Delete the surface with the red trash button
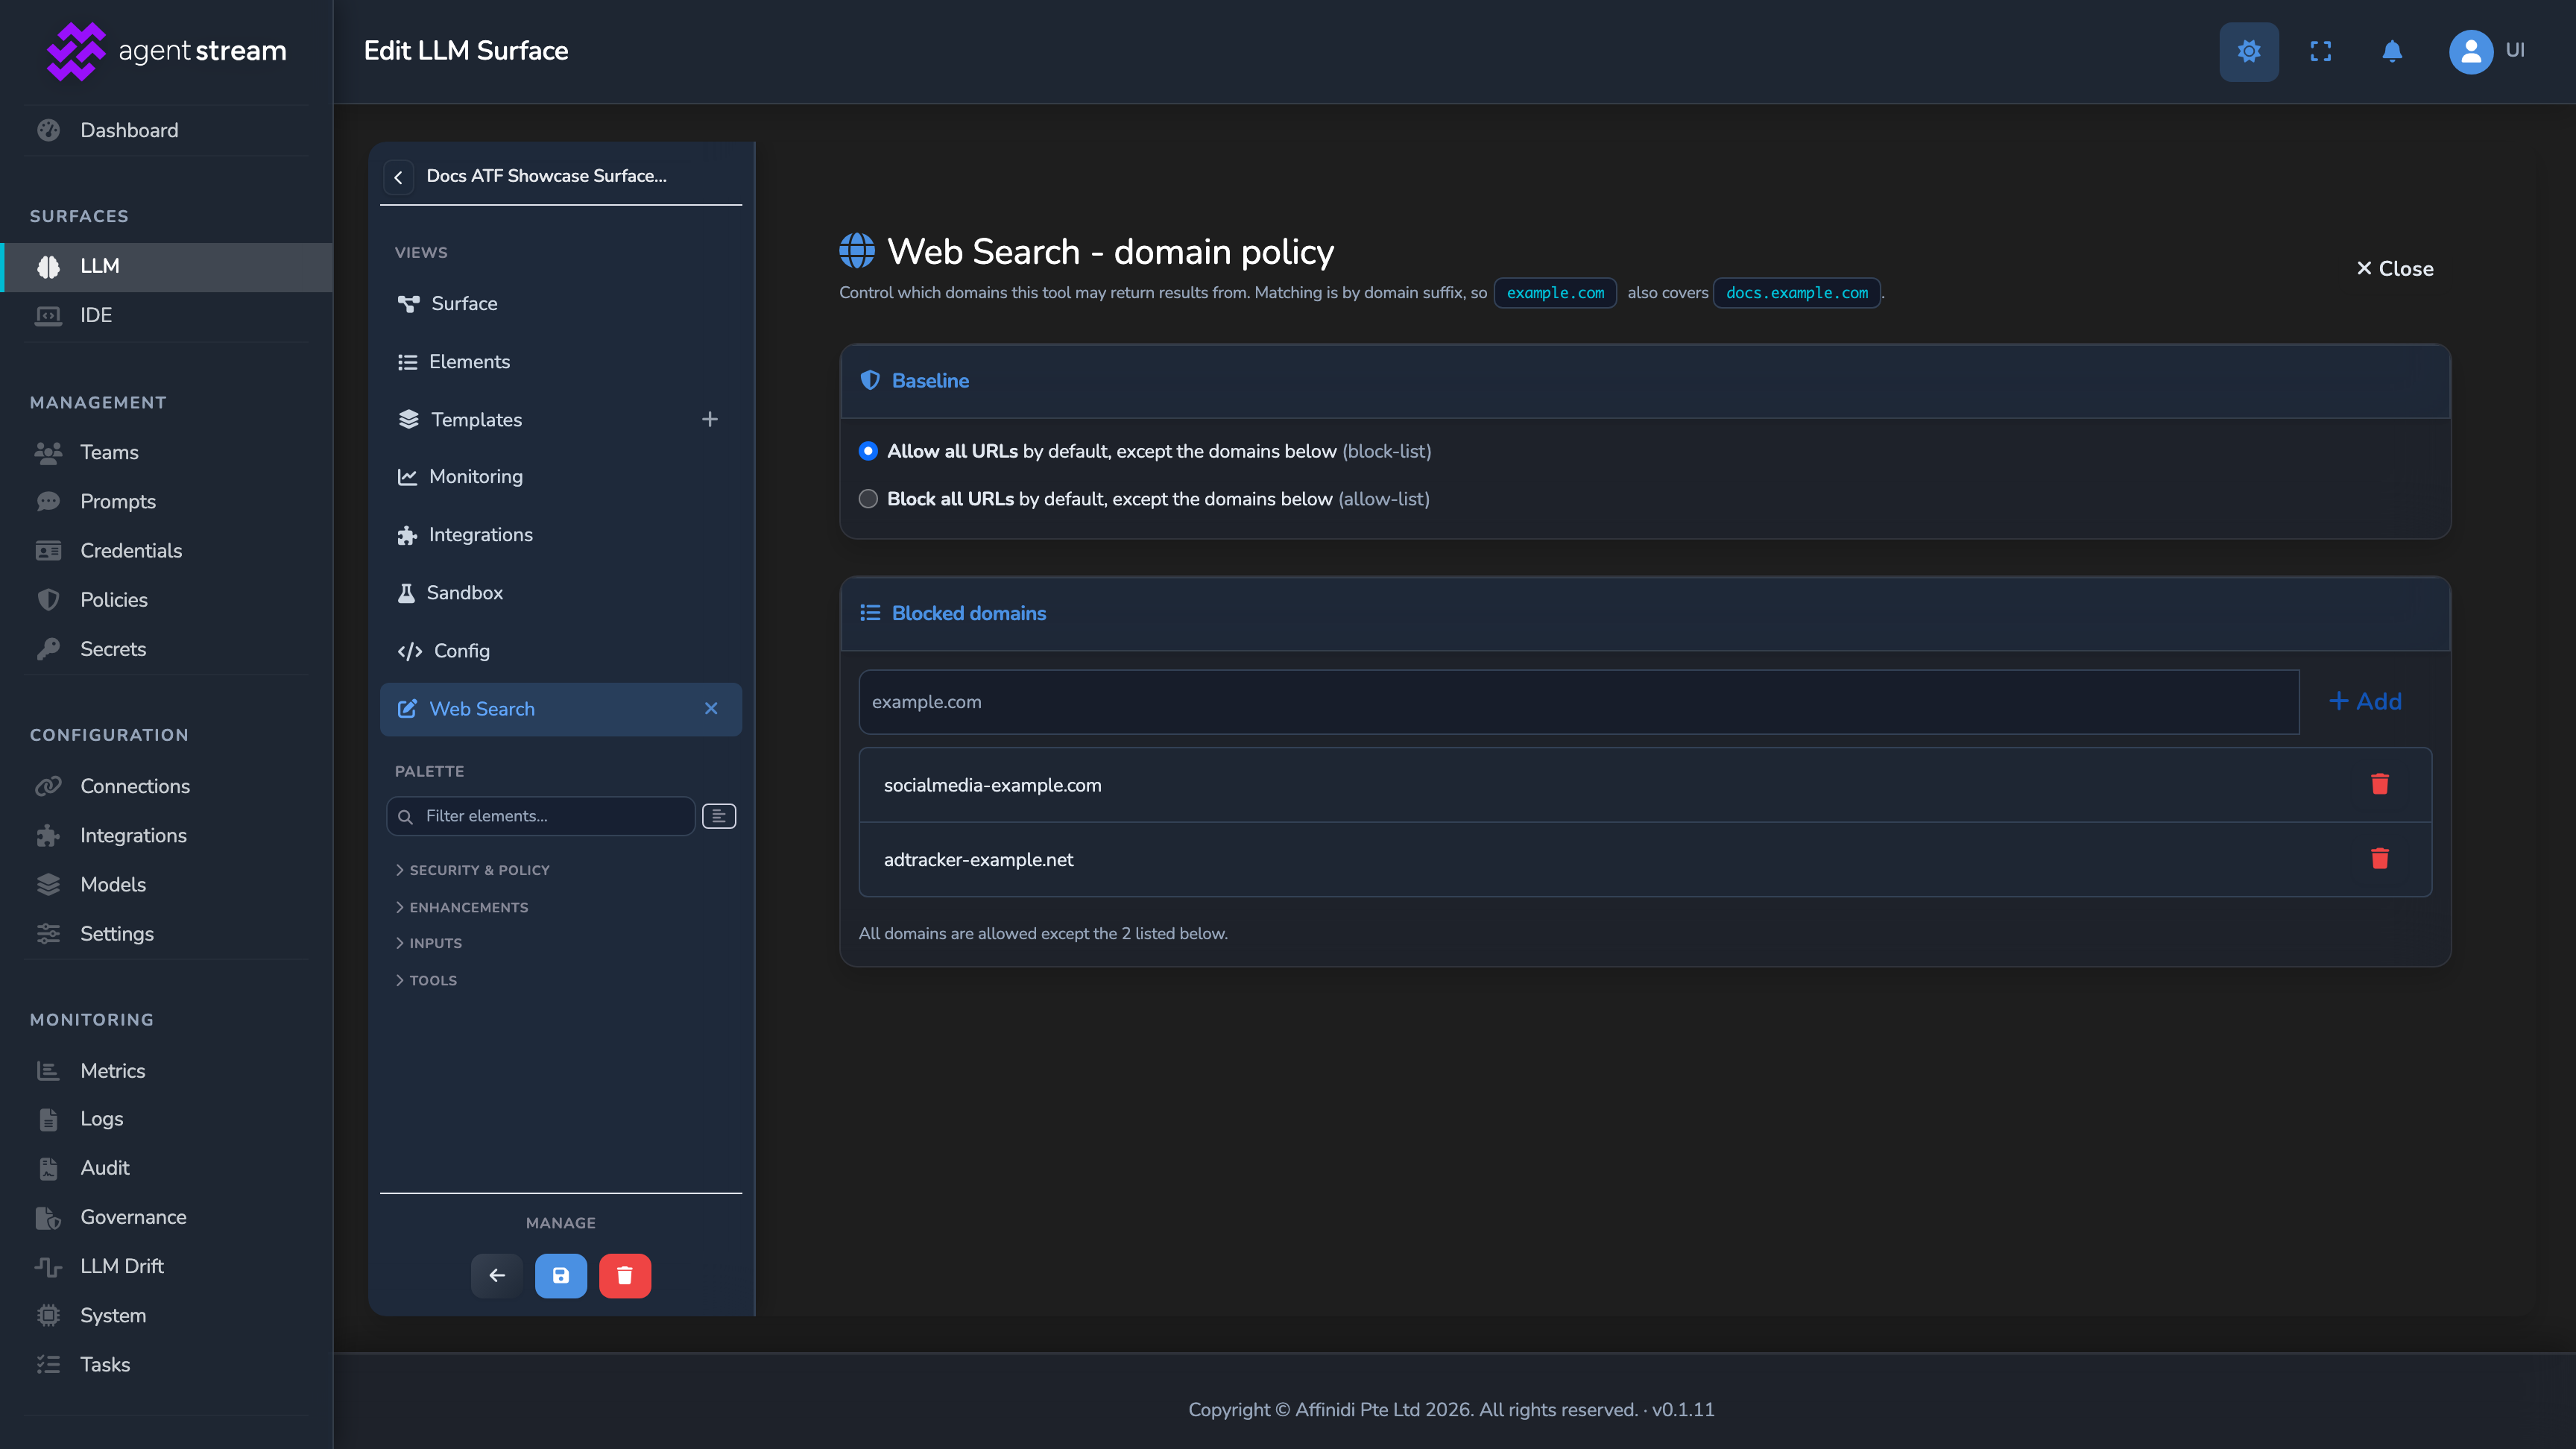The image size is (2576, 1449). pyautogui.click(x=625, y=1275)
